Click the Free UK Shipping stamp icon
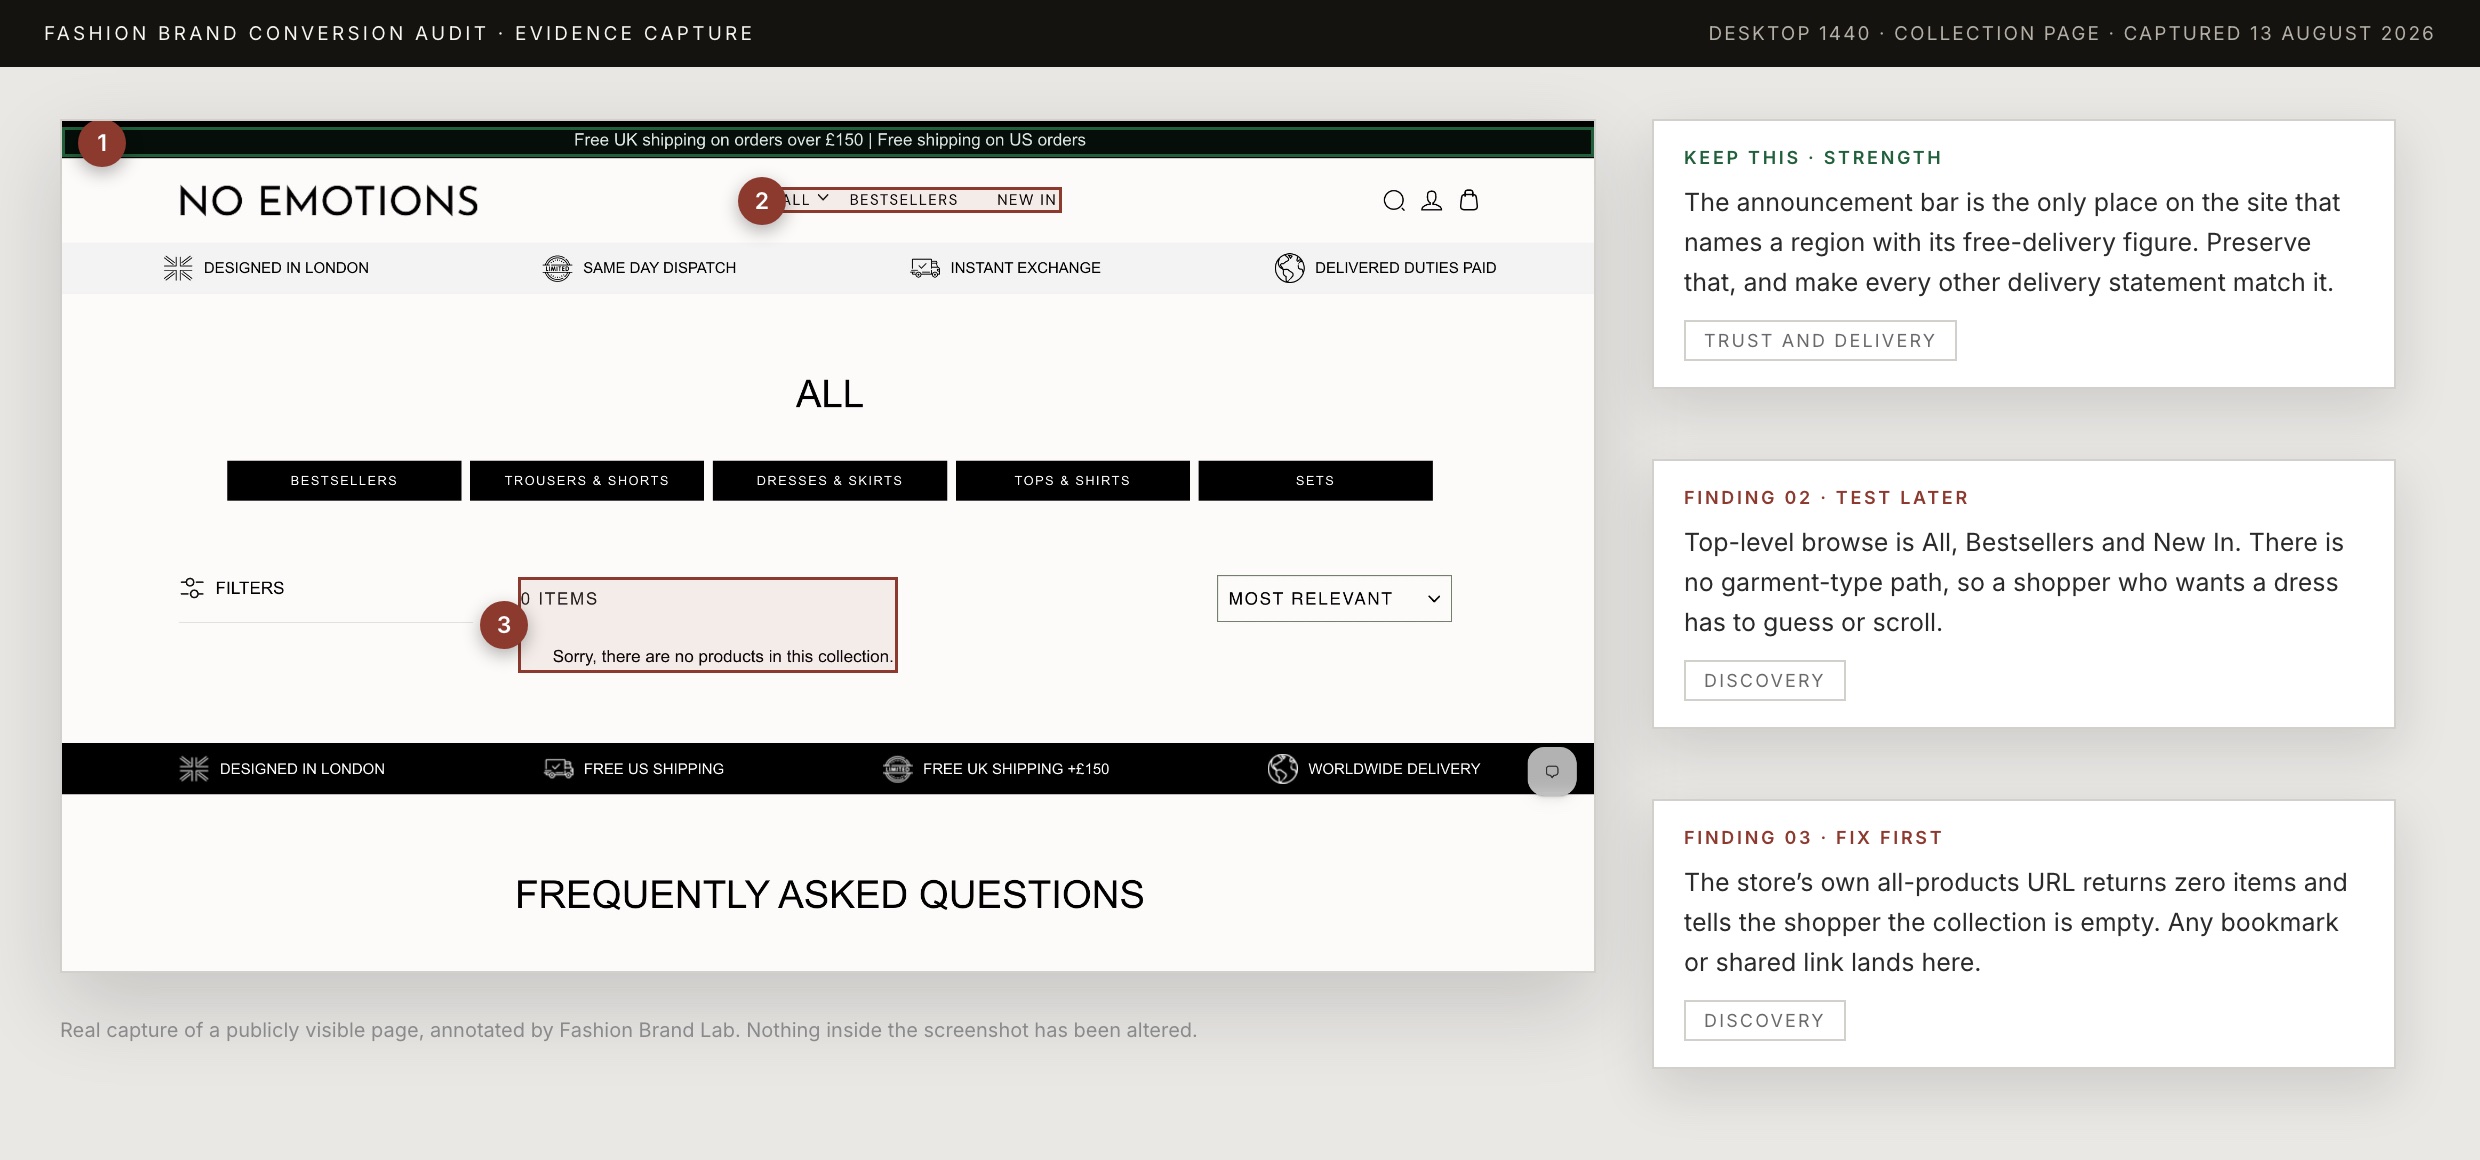 tap(898, 769)
